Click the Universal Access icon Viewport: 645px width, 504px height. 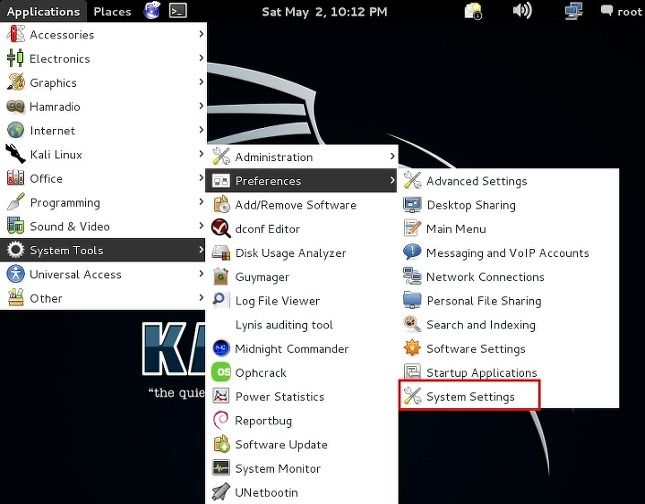pos(16,274)
